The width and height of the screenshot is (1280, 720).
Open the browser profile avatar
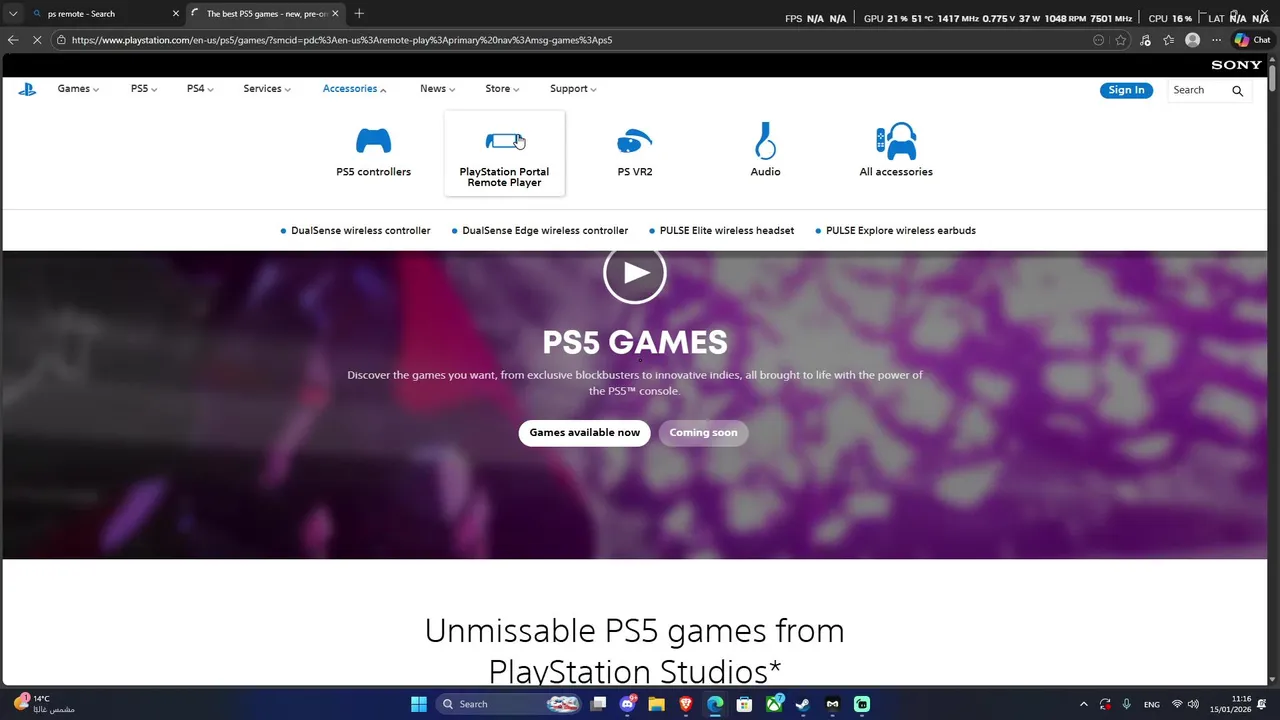coord(1192,40)
